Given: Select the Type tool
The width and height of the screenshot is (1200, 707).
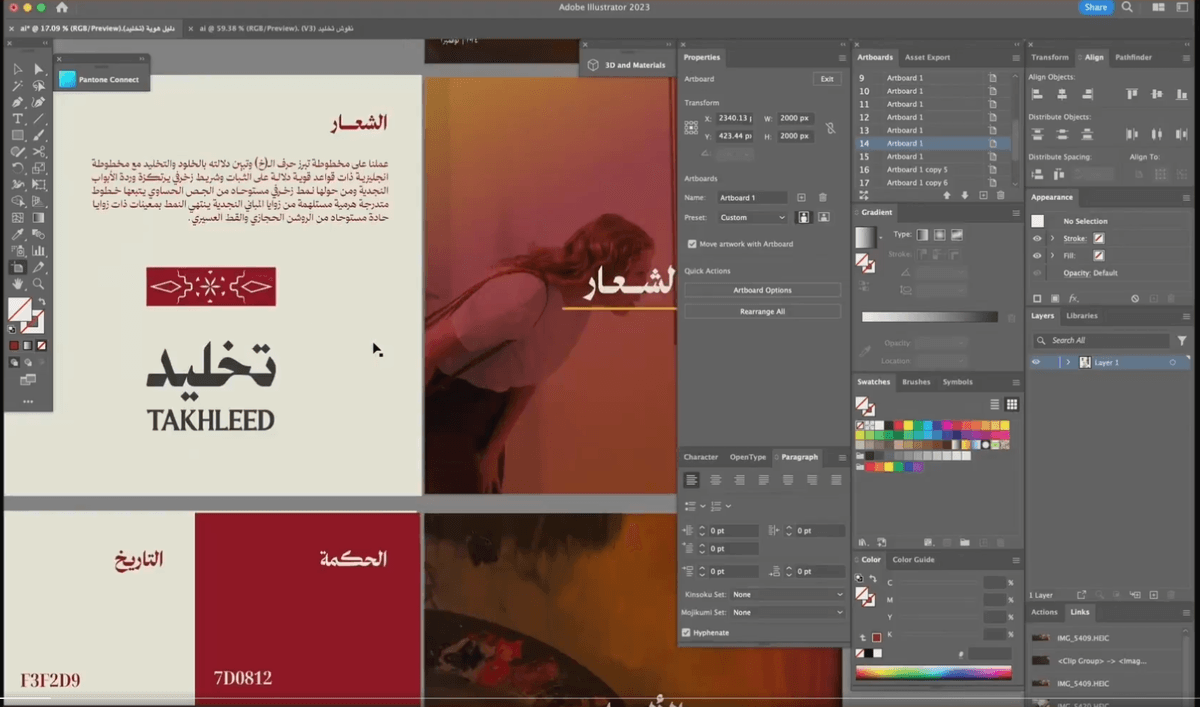Looking at the screenshot, I should (x=17, y=117).
